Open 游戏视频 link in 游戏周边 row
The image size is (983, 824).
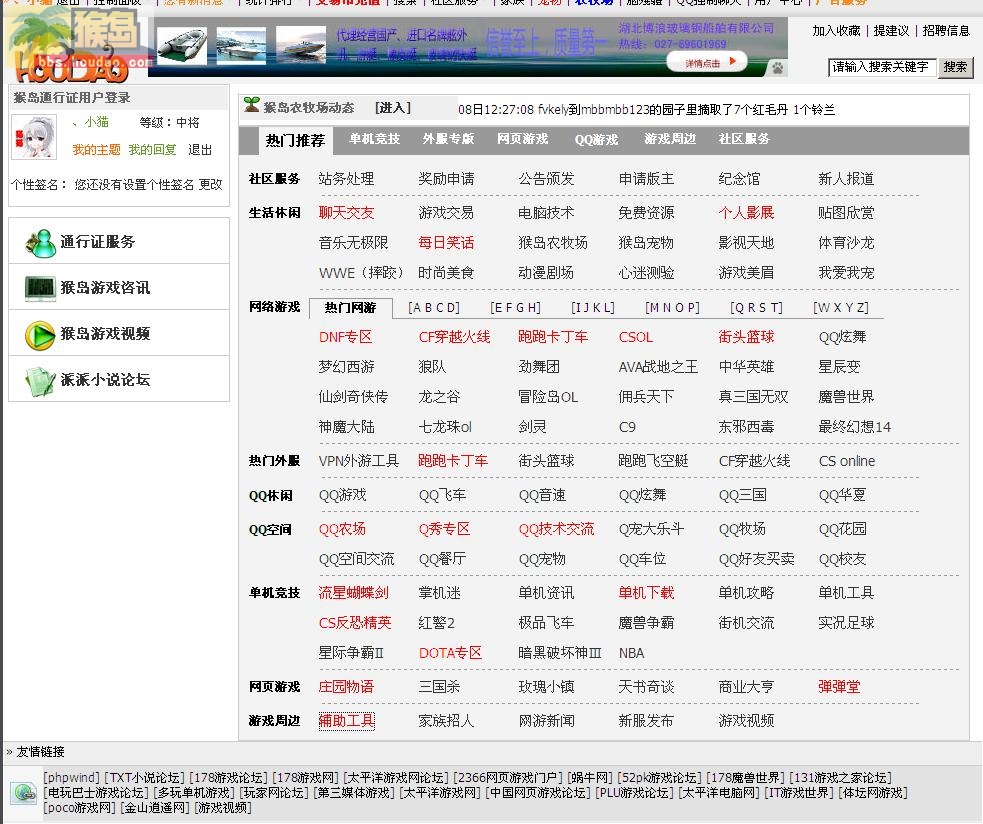(x=746, y=721)
